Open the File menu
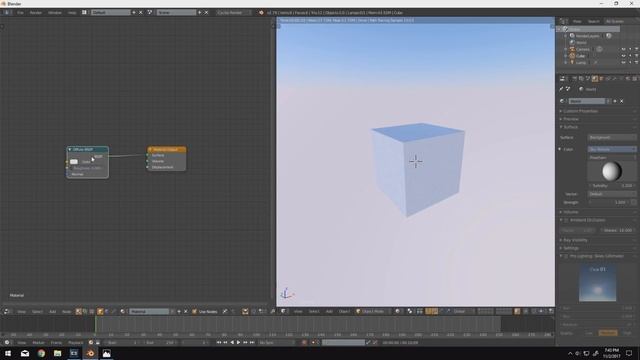Screen dimensions: 640x360 pyautogui.click(x=20, y=13)
